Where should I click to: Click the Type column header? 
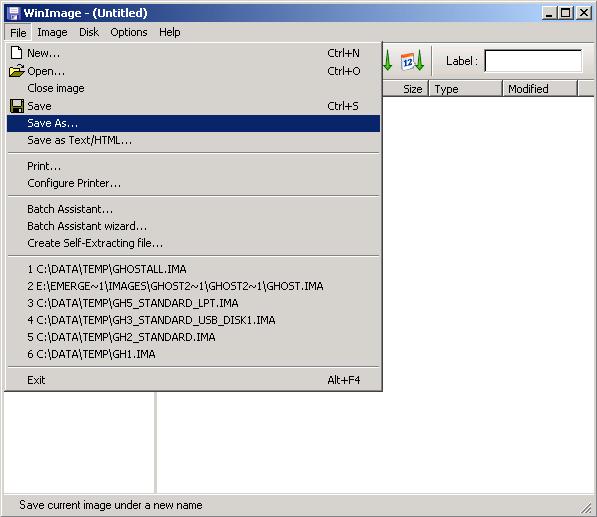click(466, 89)
